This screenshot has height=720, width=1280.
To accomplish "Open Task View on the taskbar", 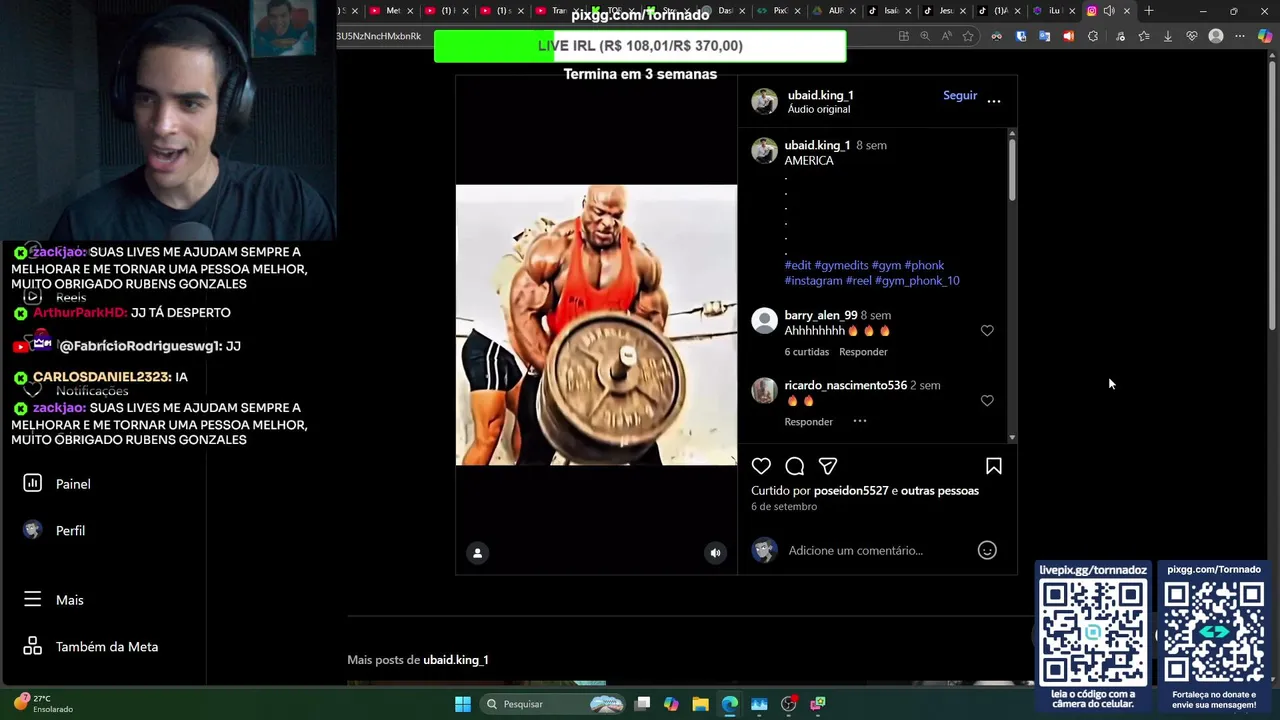I will (x=643, y=704).
